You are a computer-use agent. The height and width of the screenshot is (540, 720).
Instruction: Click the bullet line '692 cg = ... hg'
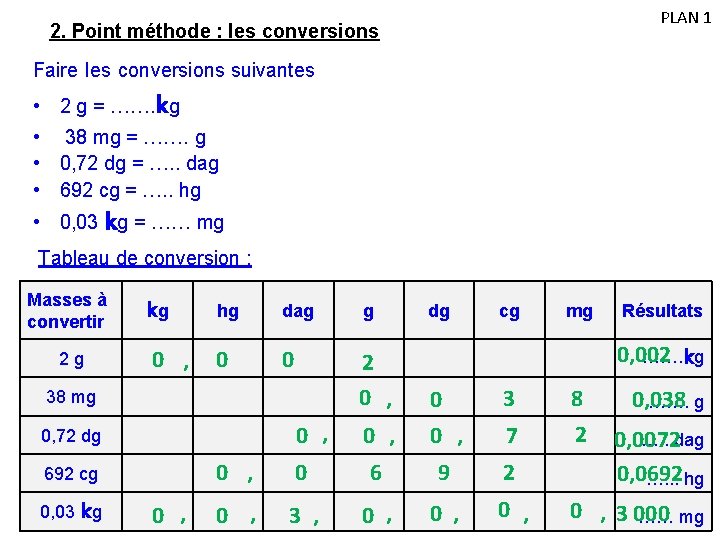click(x=130, y=189)
